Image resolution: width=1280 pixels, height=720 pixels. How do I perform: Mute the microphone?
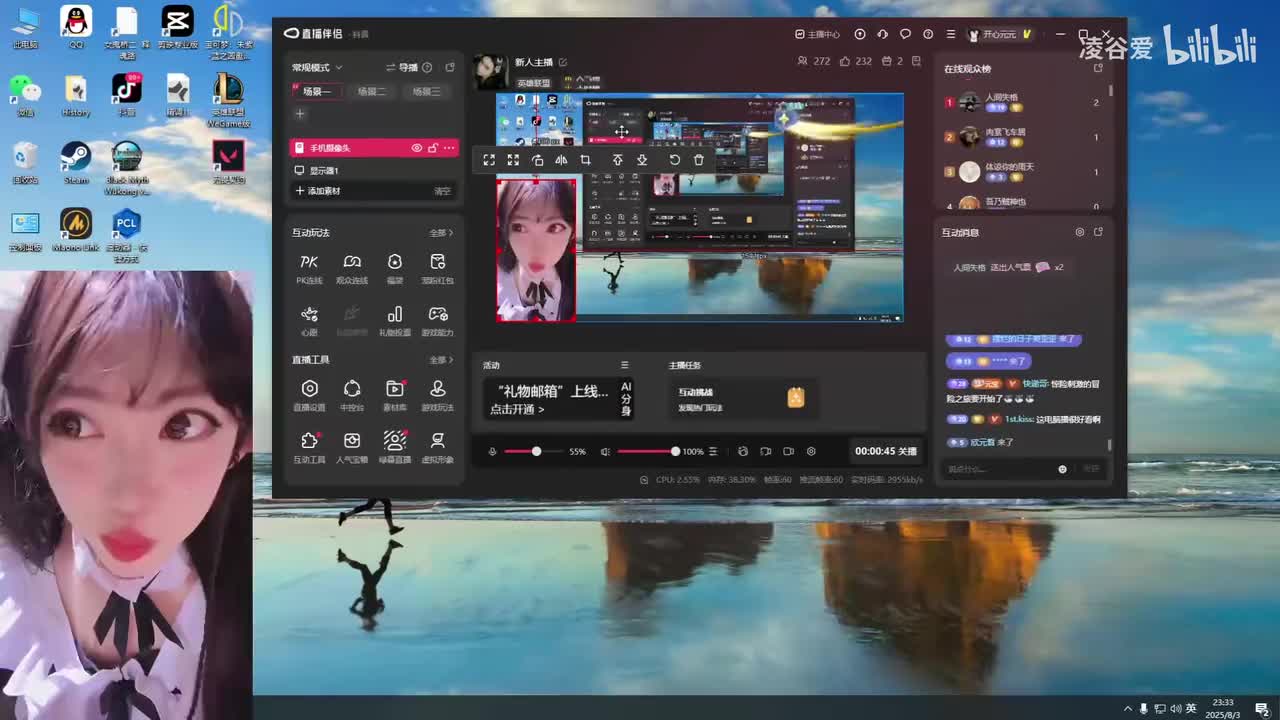point(492,452)
